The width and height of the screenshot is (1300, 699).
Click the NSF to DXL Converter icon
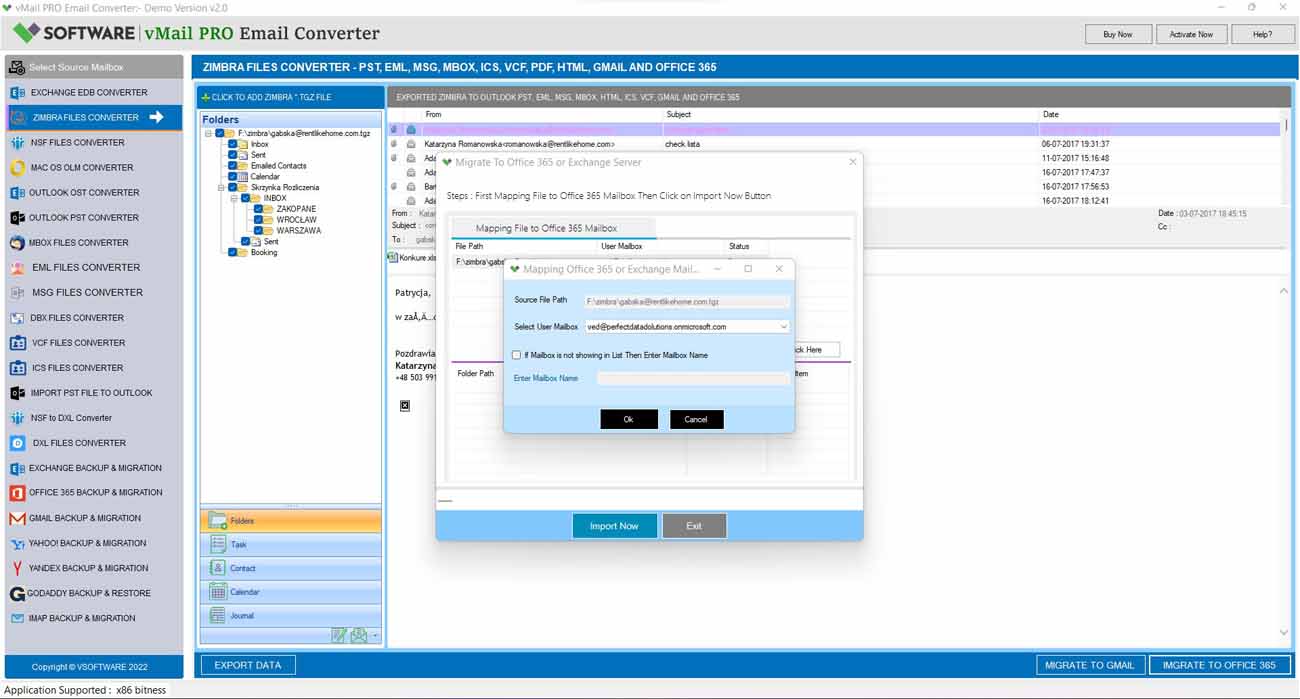[17, 418]
